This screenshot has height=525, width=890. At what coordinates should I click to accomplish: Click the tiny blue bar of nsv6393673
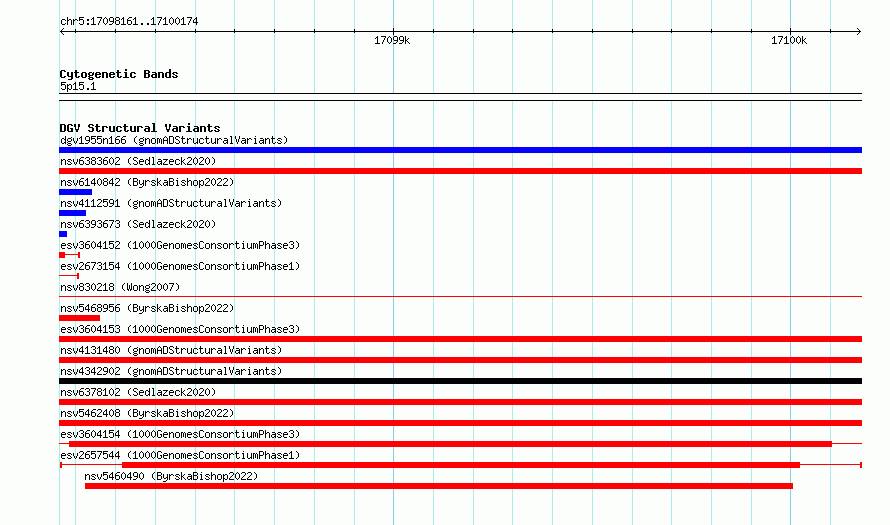63,234
